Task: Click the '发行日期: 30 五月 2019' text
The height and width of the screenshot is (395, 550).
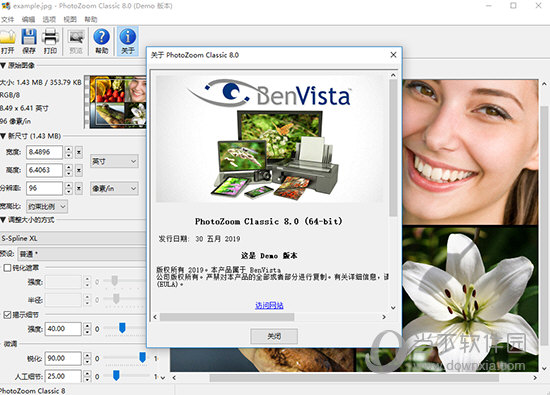Action: [199, 239]
